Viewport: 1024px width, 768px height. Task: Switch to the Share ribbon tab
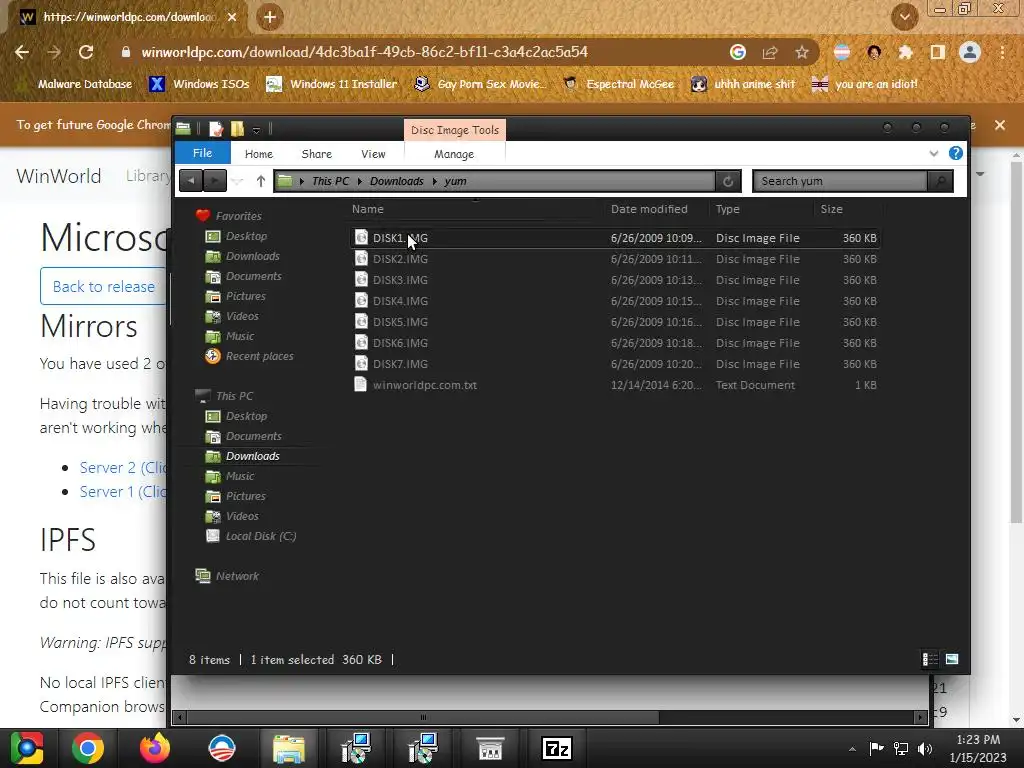tap(317, 154)
